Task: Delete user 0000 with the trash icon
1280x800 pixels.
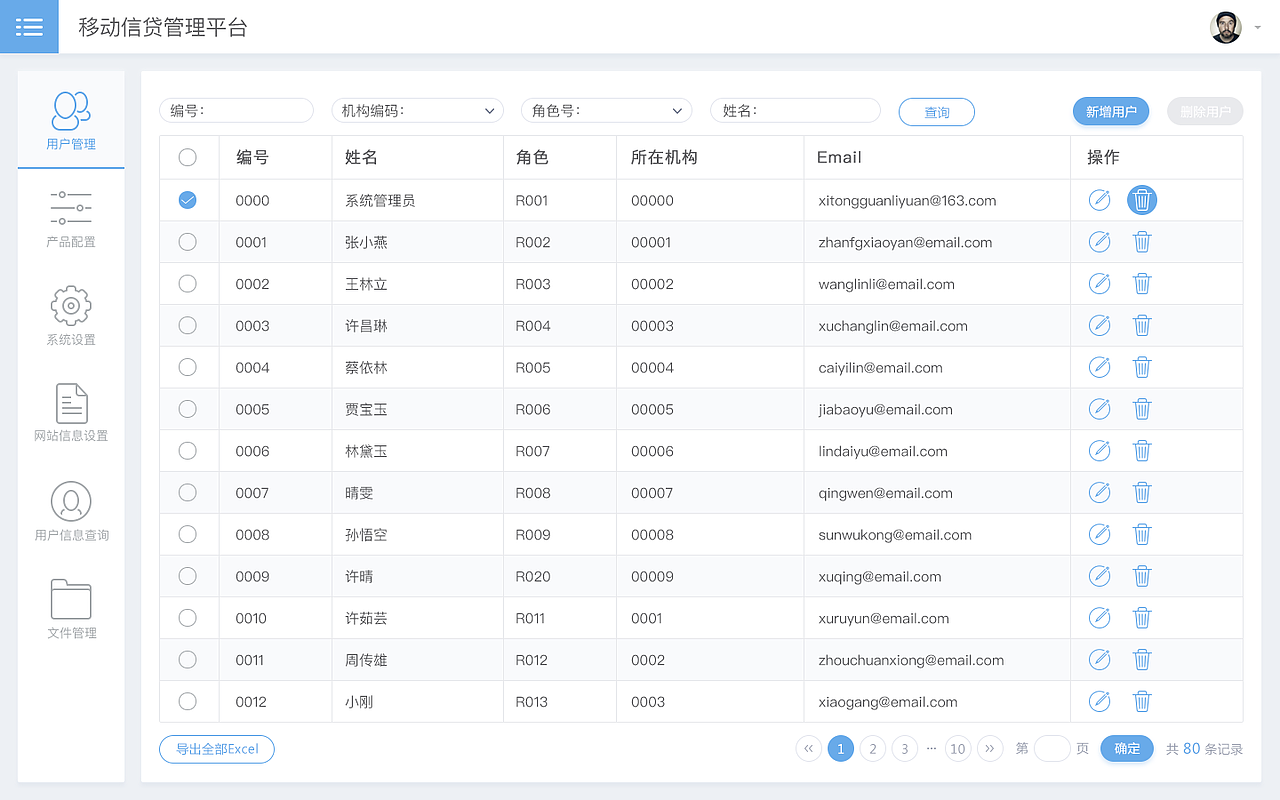Action: [x=1142, y=200]
